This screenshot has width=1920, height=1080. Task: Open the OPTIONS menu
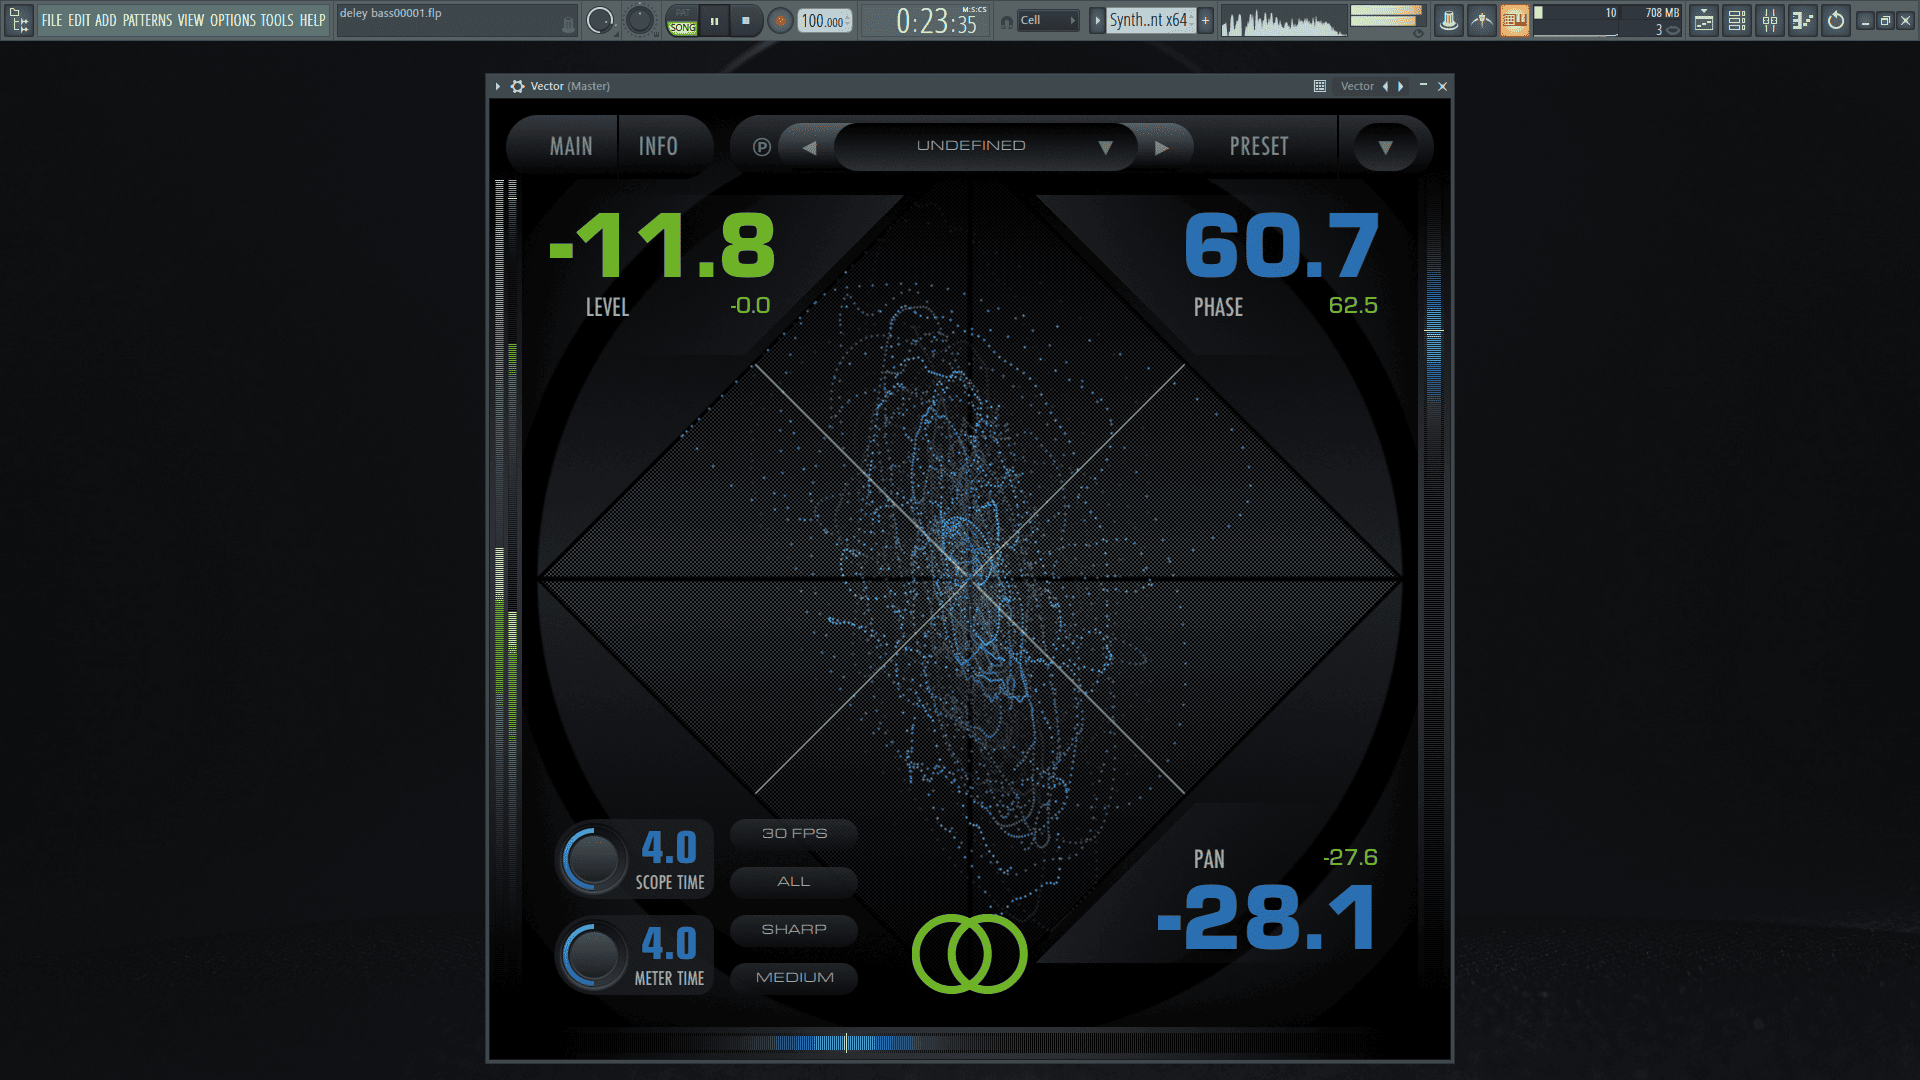pyautogui.click(x=233, y=20)
